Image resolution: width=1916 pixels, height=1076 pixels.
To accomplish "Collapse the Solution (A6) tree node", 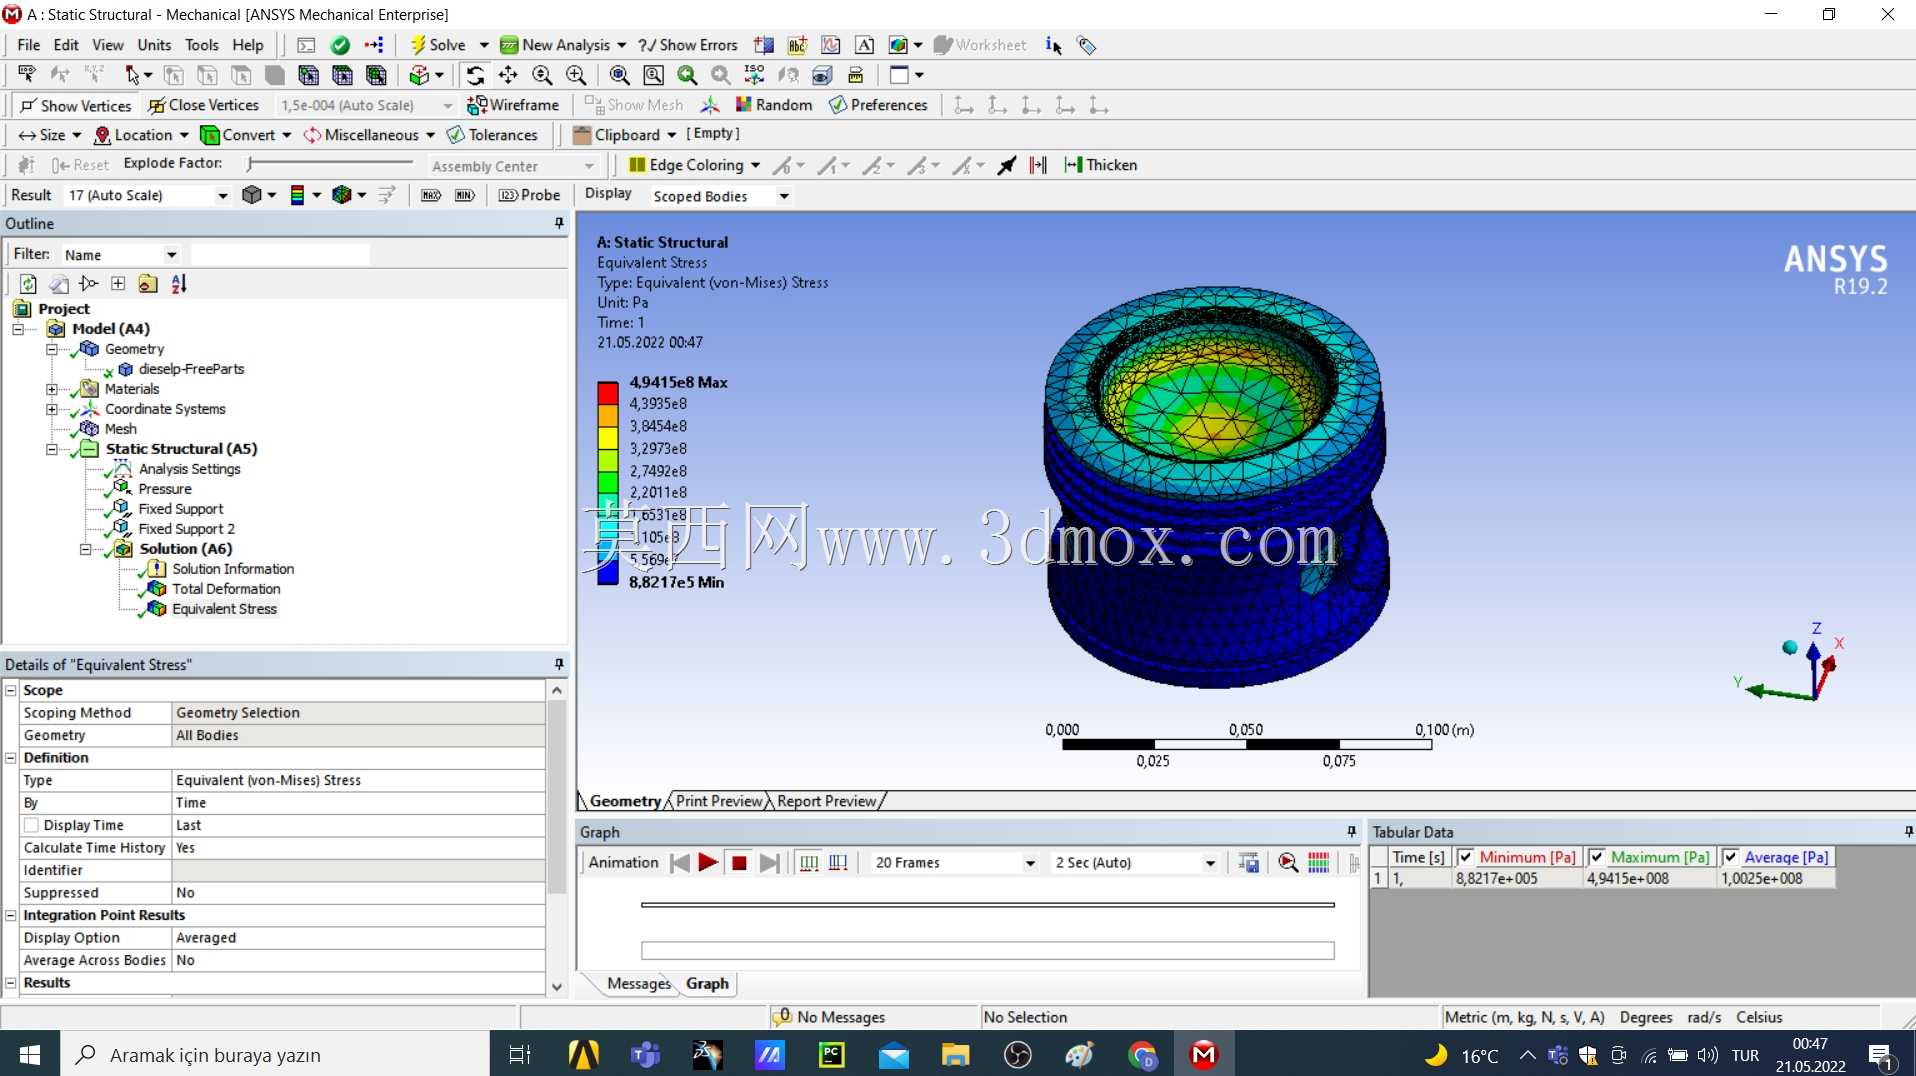I will [86, 549].
